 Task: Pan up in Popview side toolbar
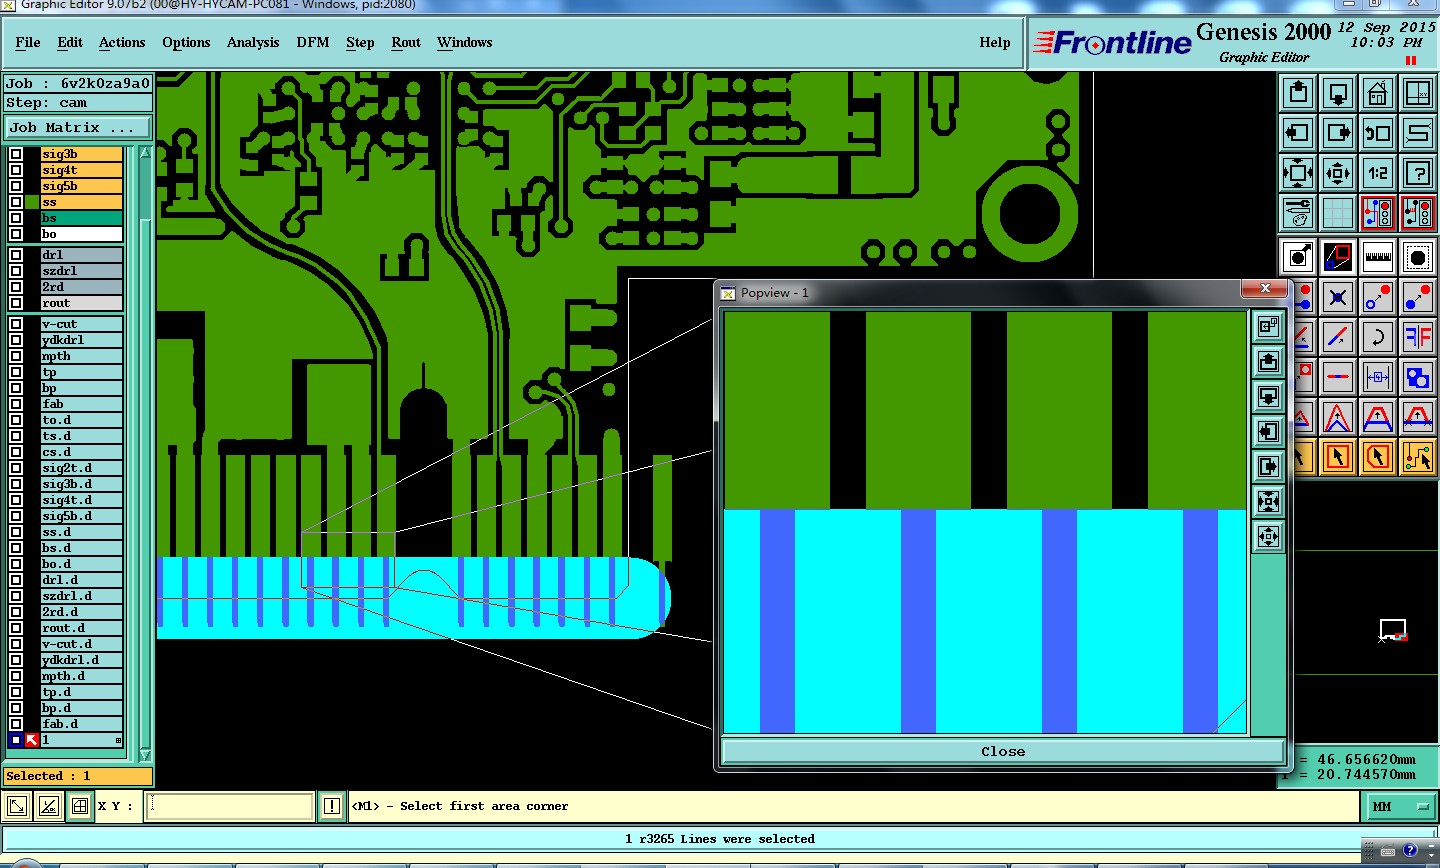tap(1268, 361)
